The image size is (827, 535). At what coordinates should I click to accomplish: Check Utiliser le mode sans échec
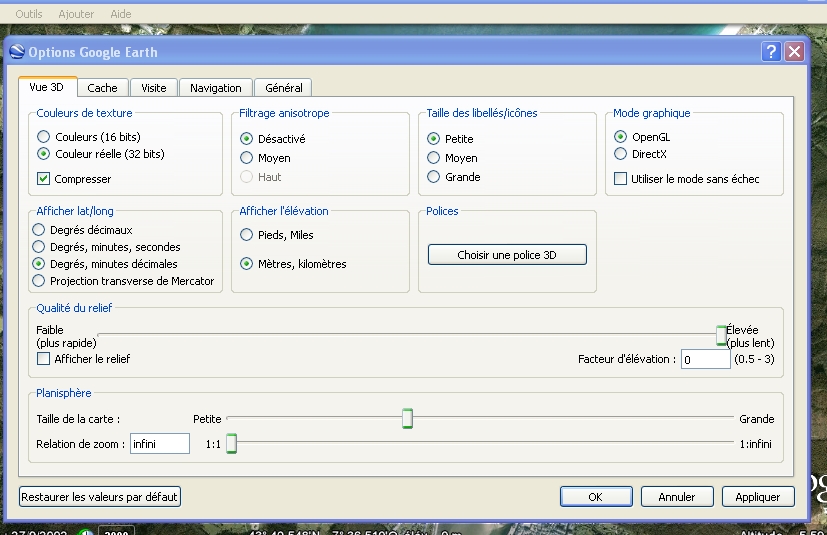pos(621,179)
